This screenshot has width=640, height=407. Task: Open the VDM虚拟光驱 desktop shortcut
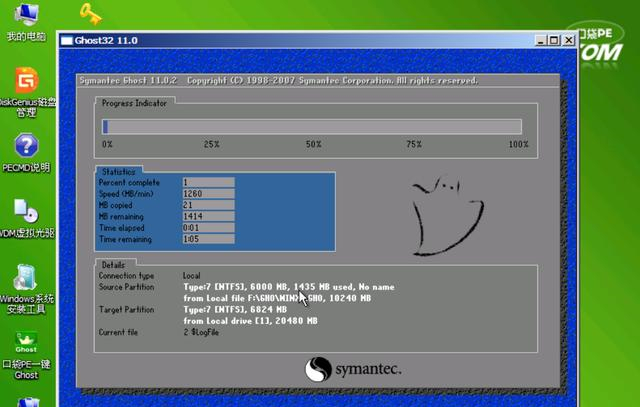tap(26, 213)
